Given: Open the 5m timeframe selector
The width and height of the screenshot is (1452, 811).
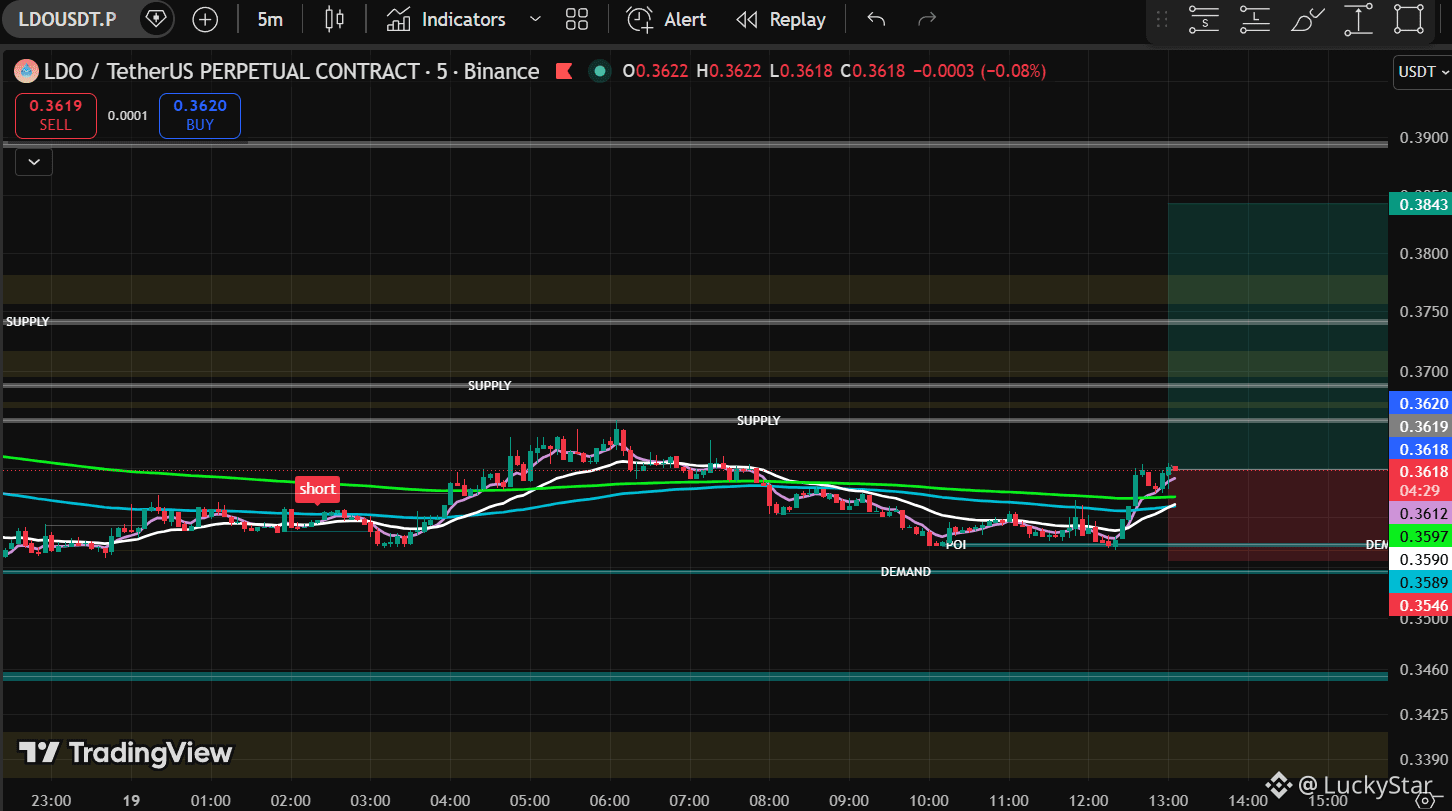Looking at the screenshot, I should click(270, 19).
